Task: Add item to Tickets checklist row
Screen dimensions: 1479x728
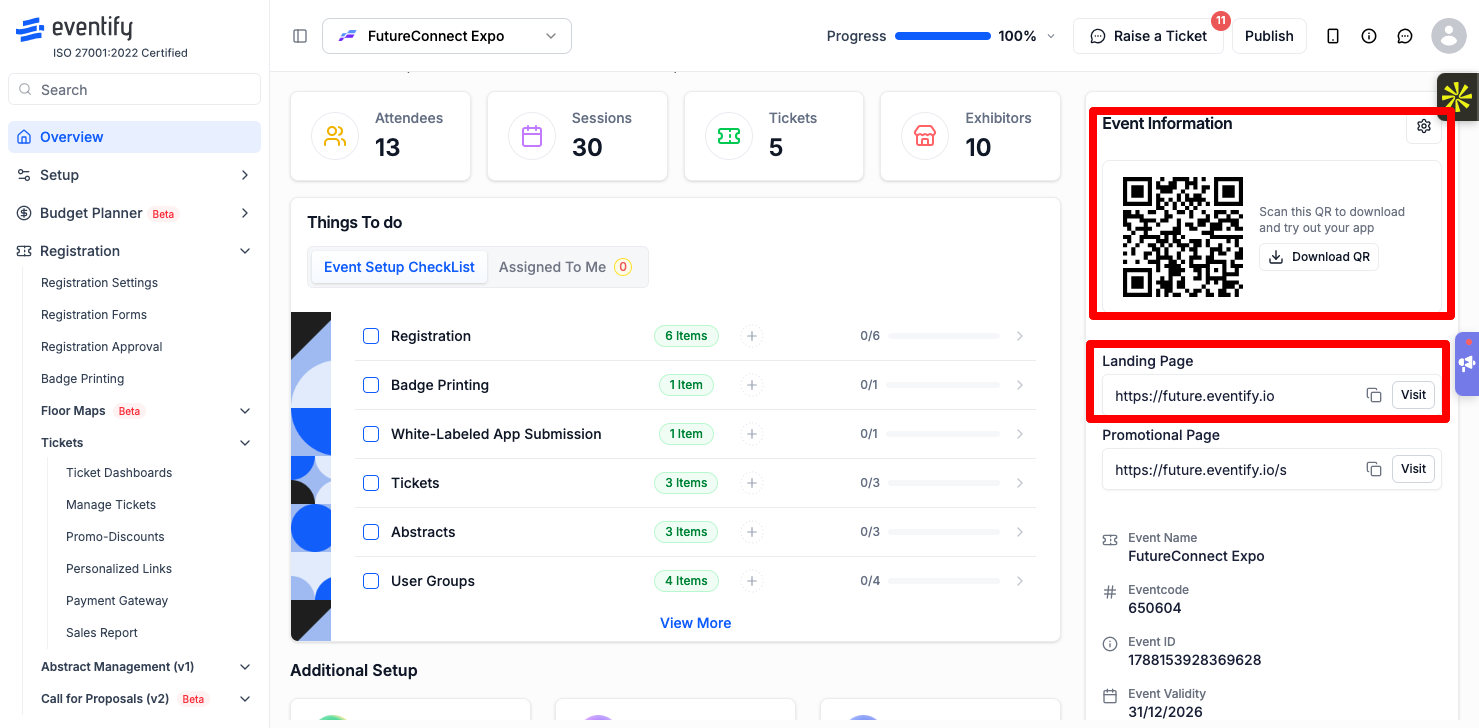Action: click(752, 483)
